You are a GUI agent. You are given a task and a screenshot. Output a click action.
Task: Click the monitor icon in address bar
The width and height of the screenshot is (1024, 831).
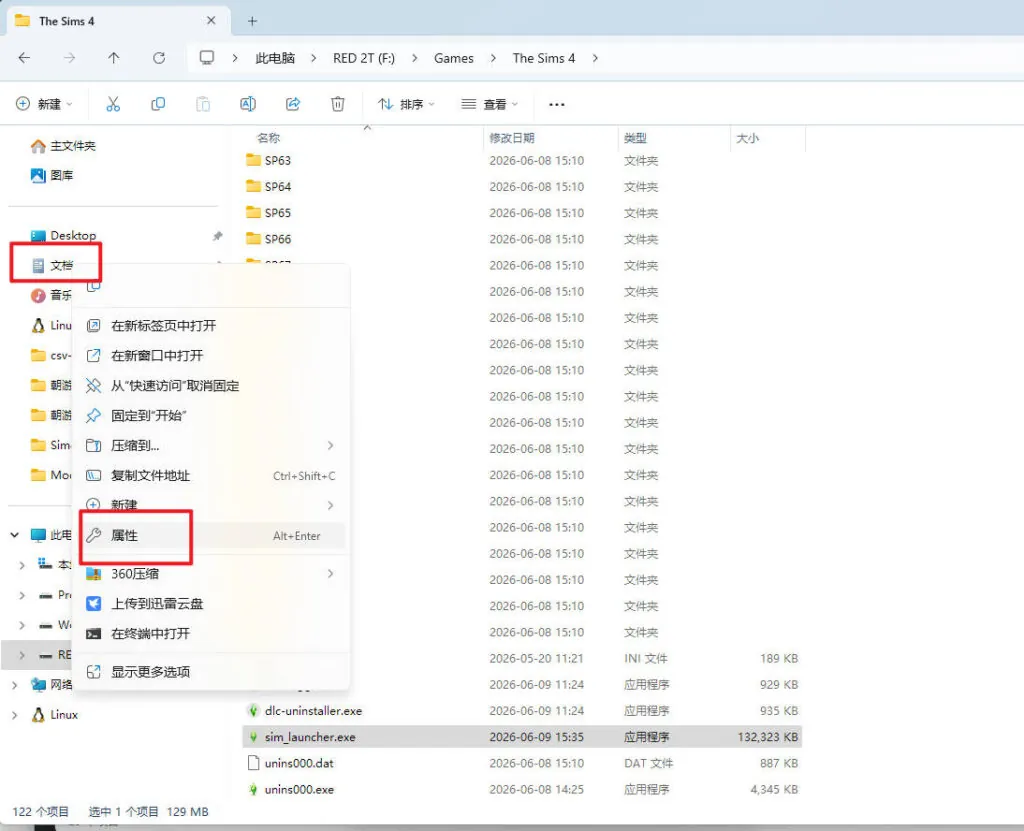click(207, 58)
